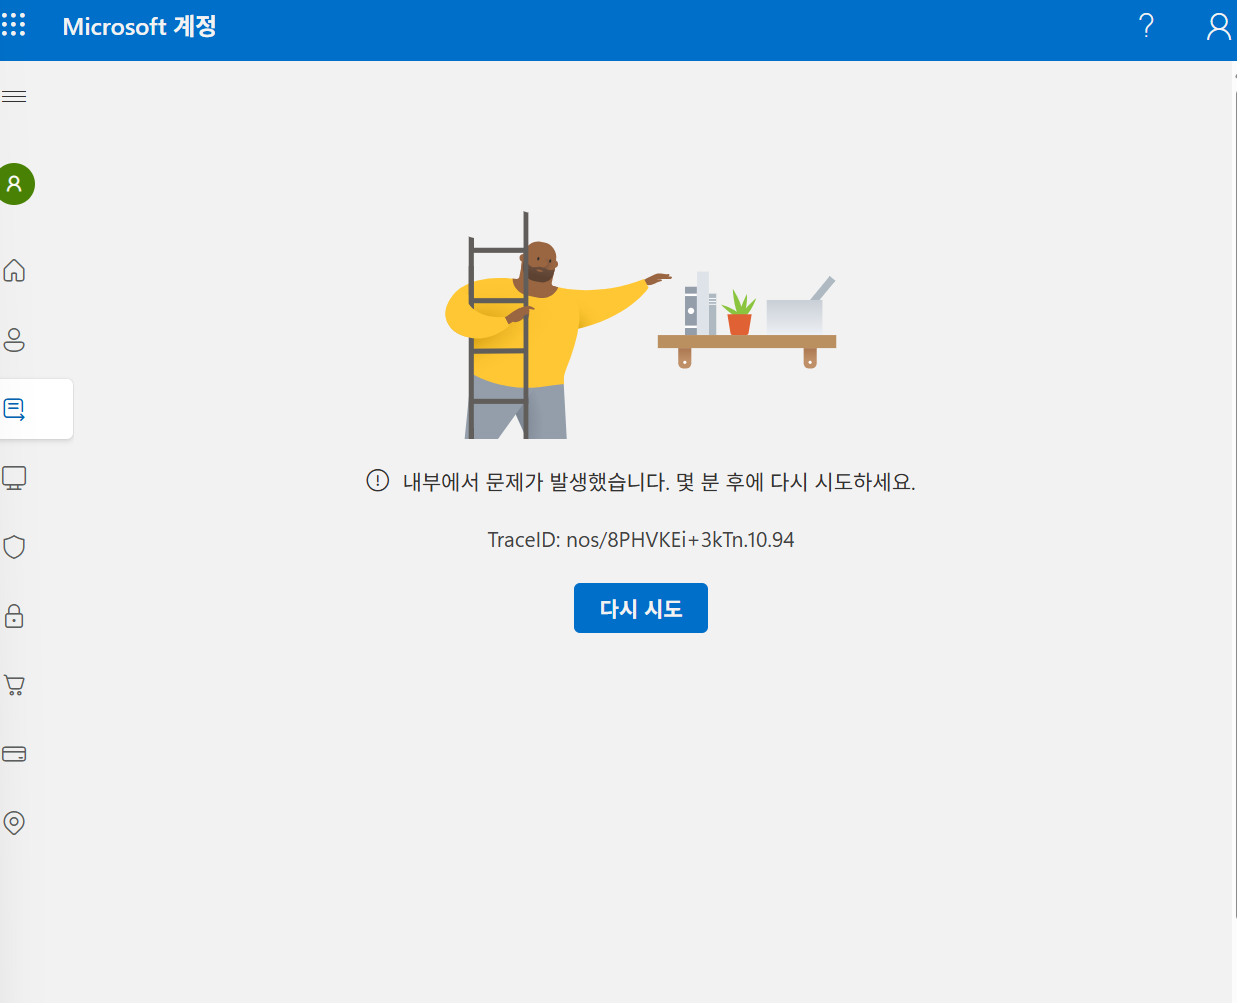Open the Address book location pin icon
This screenshot has width=1237, height=1003.
click(x=14, y=823)
